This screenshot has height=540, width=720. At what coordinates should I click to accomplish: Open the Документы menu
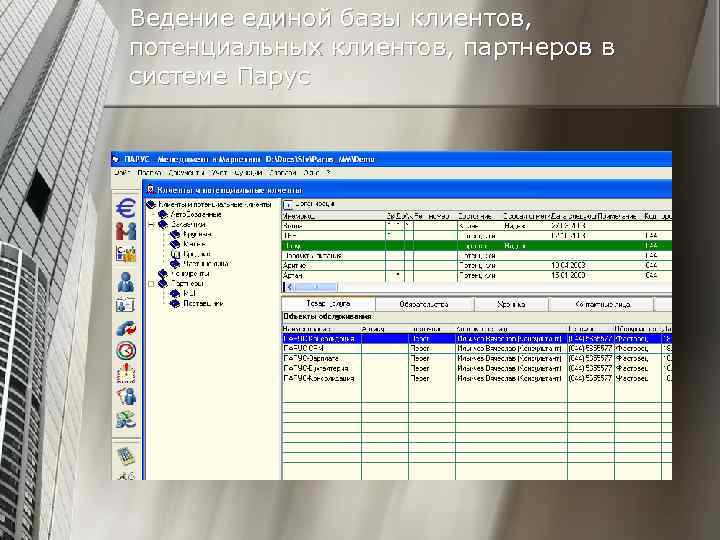186,173
